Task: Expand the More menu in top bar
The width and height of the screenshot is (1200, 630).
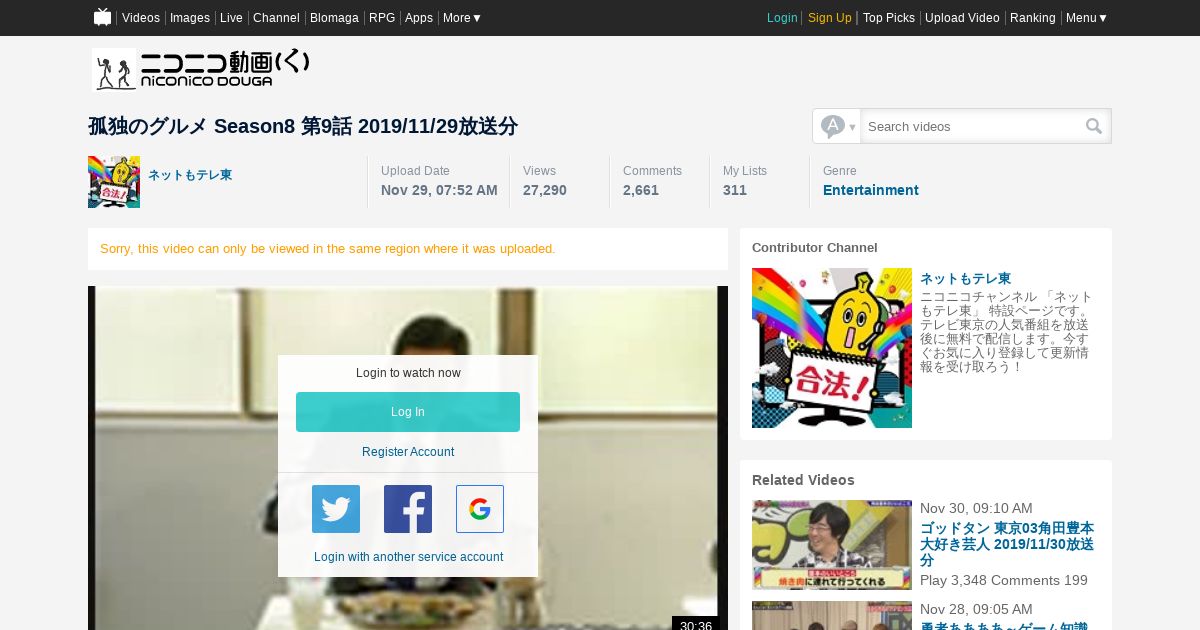Action: [x=462, y=18]
